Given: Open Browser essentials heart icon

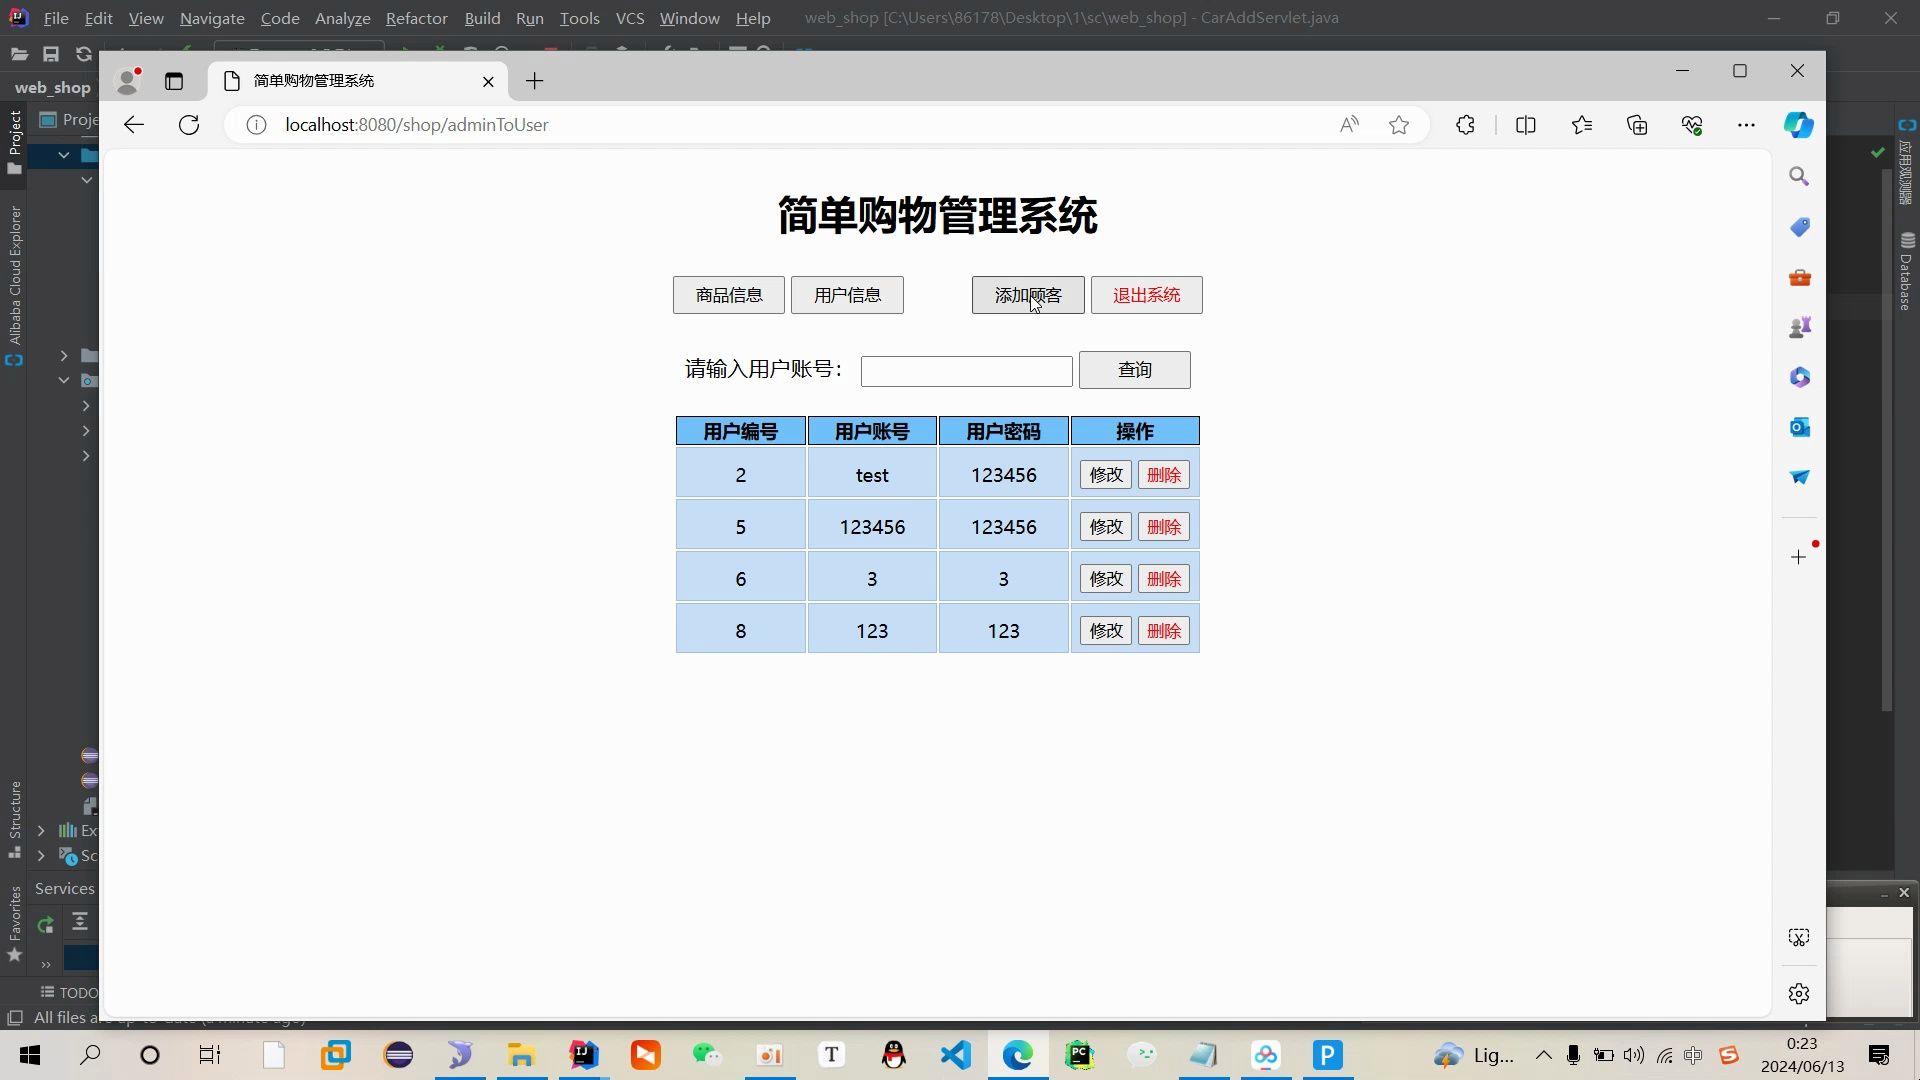Looking at the screenshot, I should coord(1692,125).
